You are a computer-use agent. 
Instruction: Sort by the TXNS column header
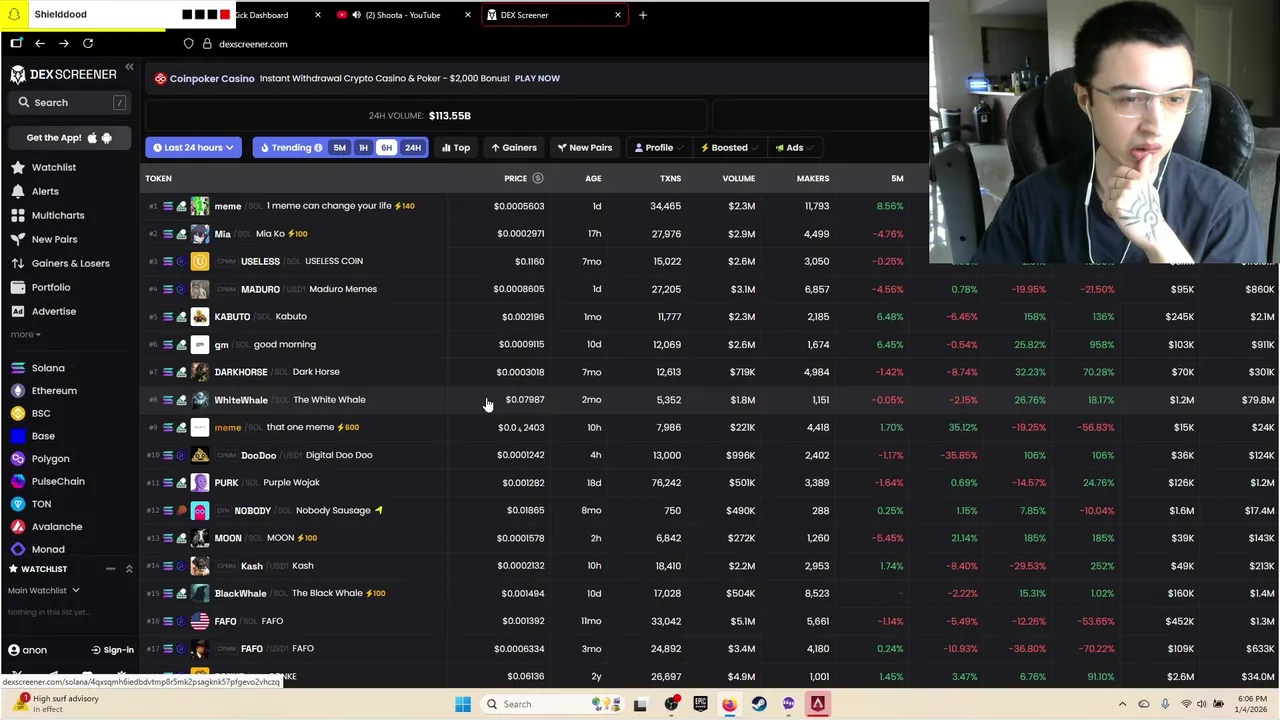(x=670, y=178)
